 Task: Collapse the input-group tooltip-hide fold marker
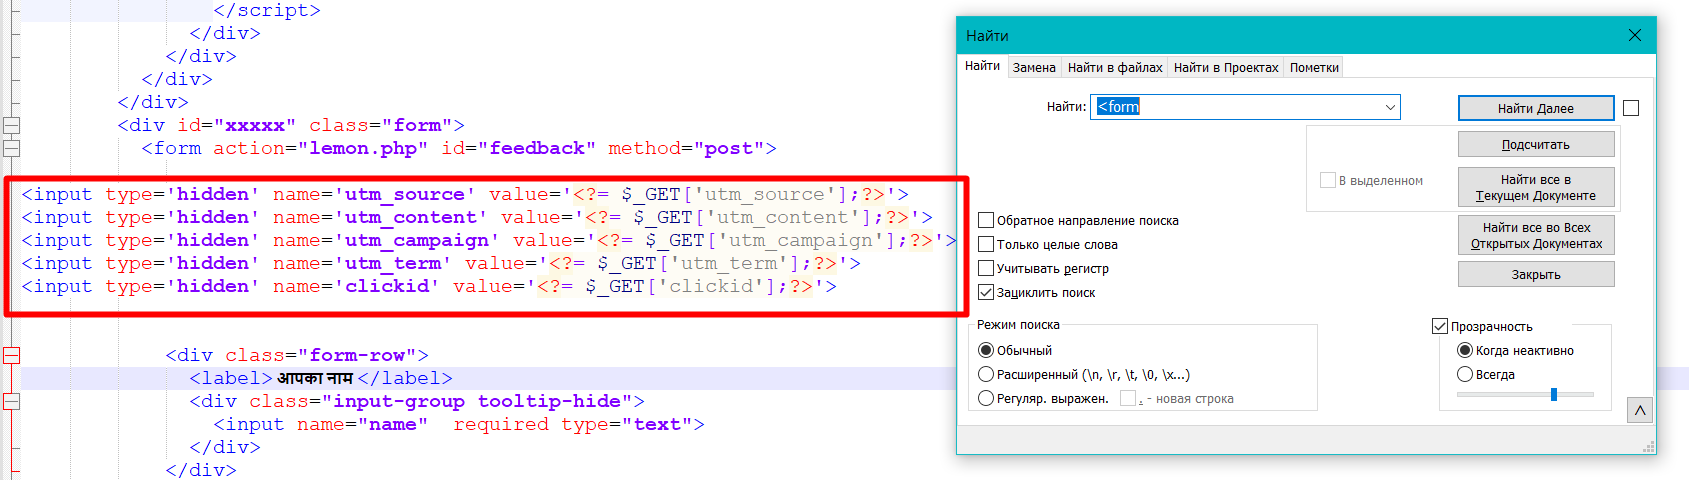point(12,401)
